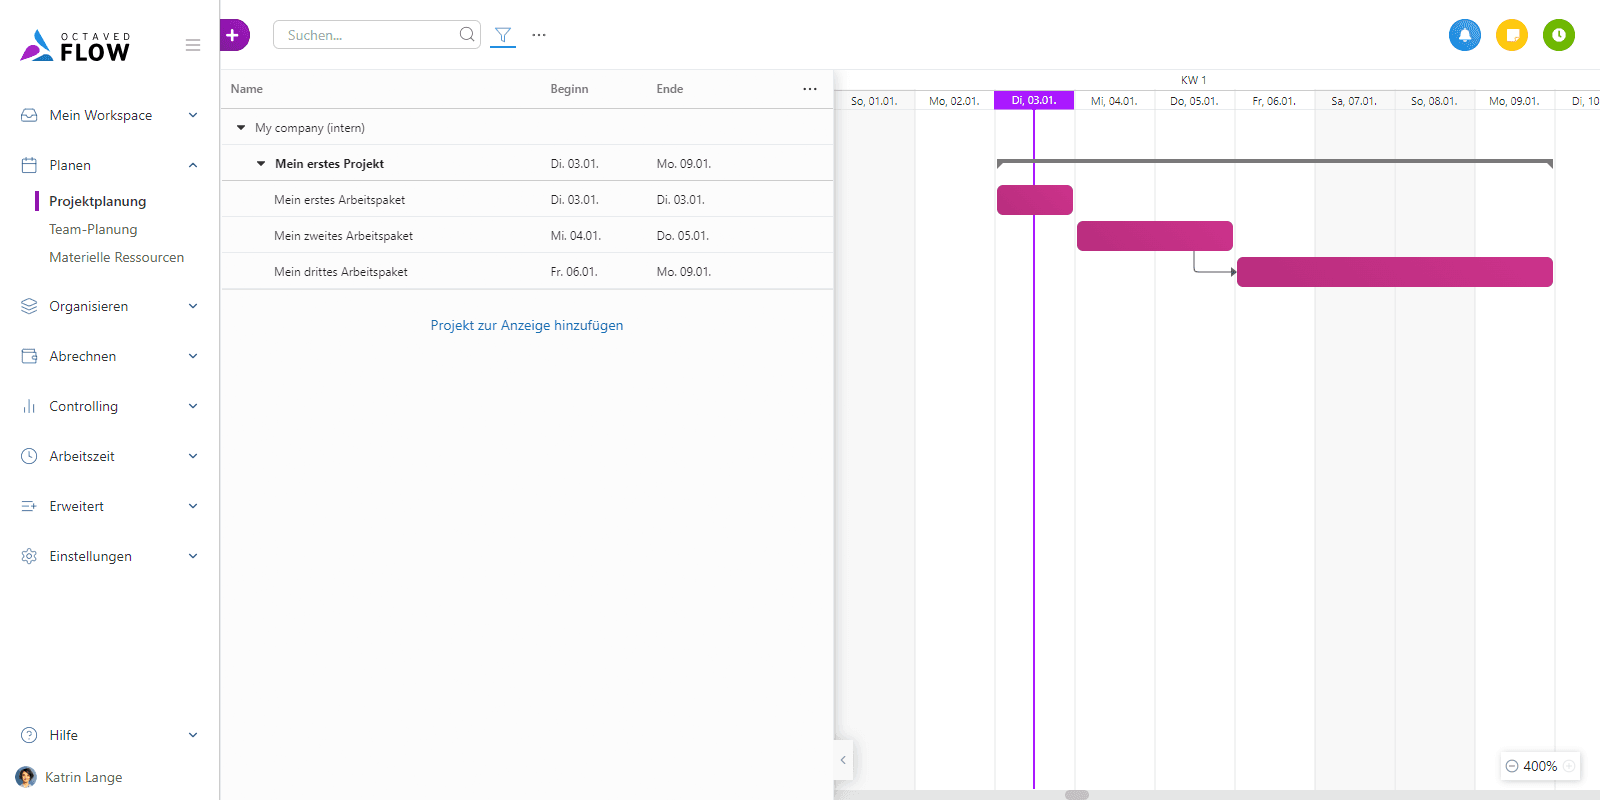This screenshot has height=800, width=1600.
Task: Click Projekt zur Anzeige hinzufügen link
Action: click(x=526, y=325)
